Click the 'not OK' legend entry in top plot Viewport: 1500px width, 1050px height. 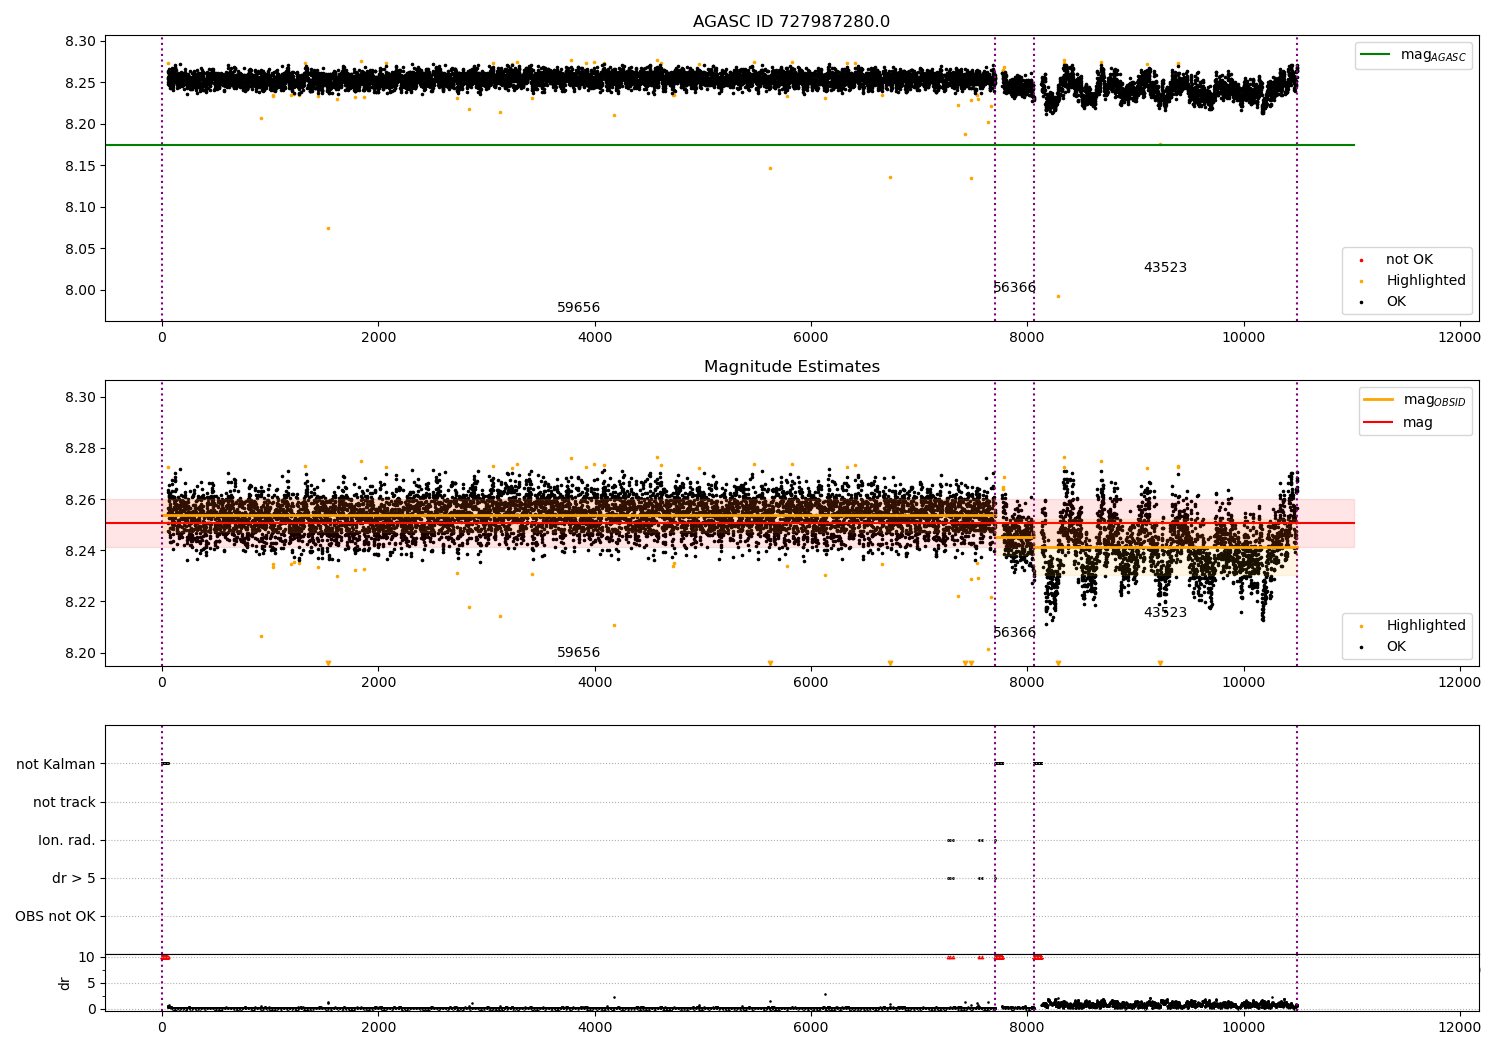tap(1409, 260)
